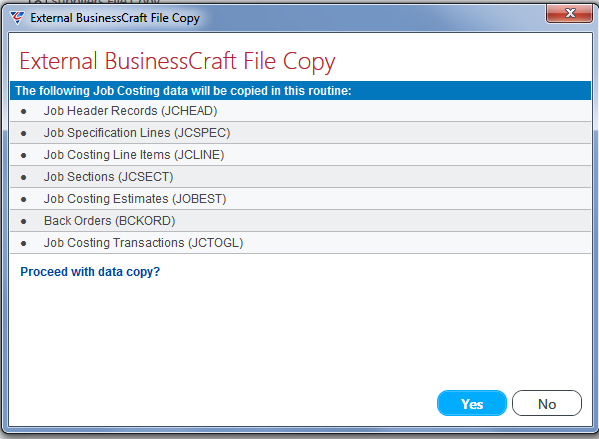Select the Job Specification Lines (JCSPEC) row

coord(300,133)
